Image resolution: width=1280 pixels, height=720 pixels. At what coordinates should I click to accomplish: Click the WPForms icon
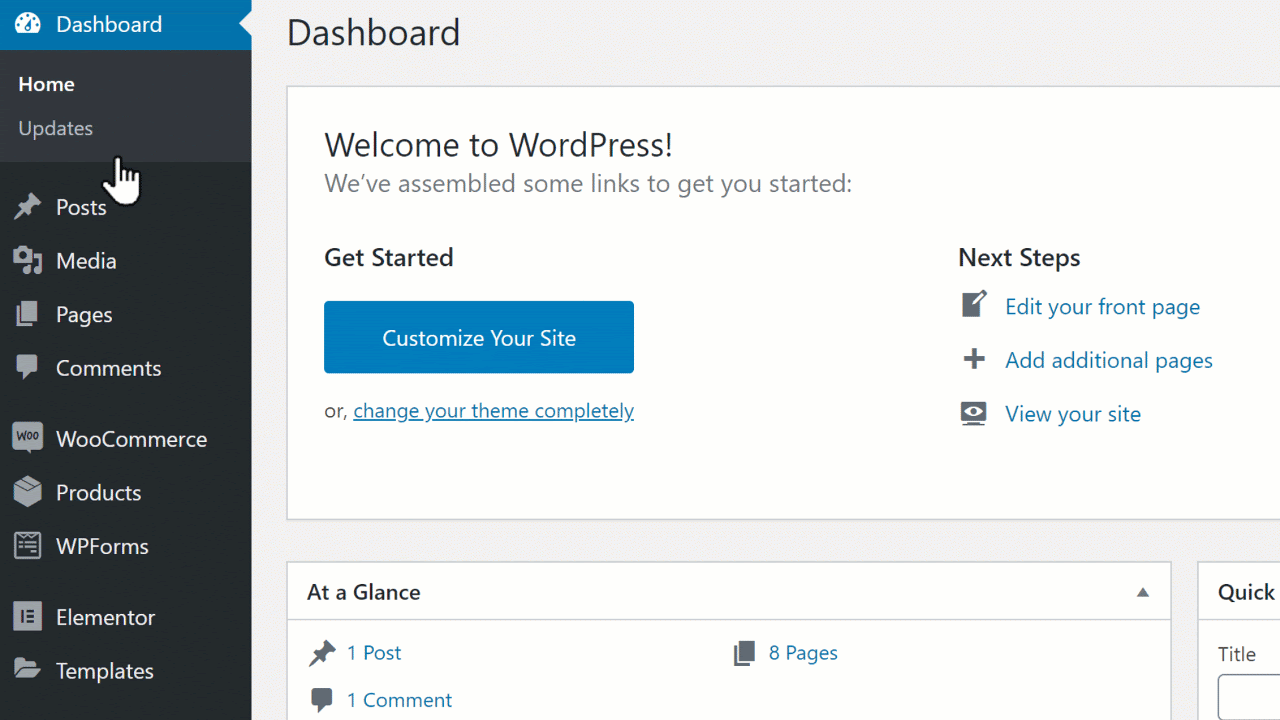28,546
